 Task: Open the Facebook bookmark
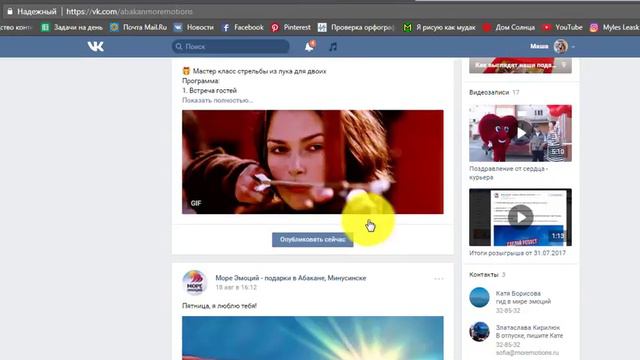point(243,27)
